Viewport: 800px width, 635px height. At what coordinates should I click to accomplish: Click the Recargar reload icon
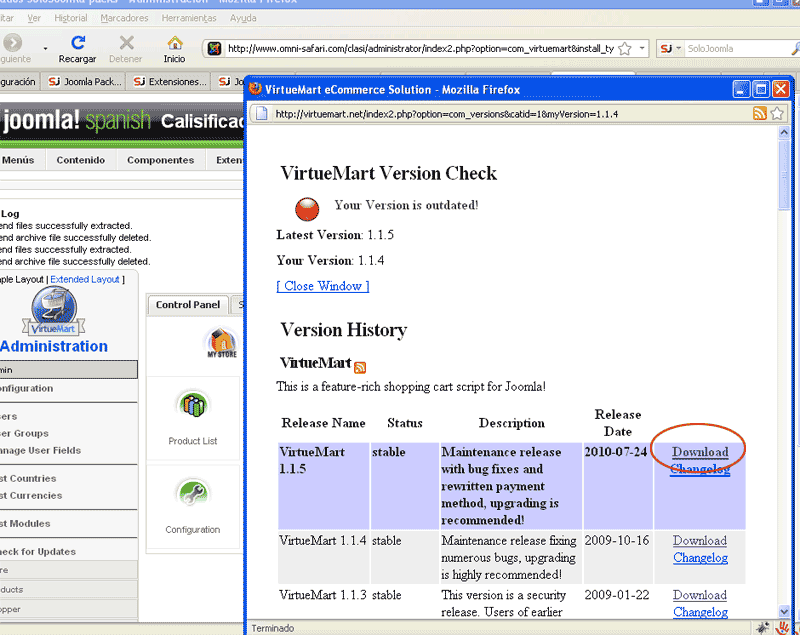pos(78,42)
